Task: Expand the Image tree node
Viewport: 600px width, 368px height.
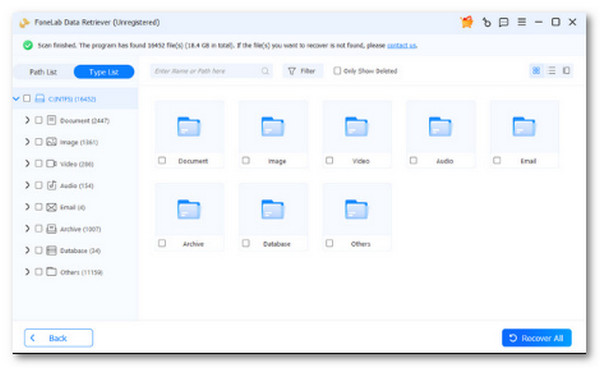Action: [x=27, y=142]
